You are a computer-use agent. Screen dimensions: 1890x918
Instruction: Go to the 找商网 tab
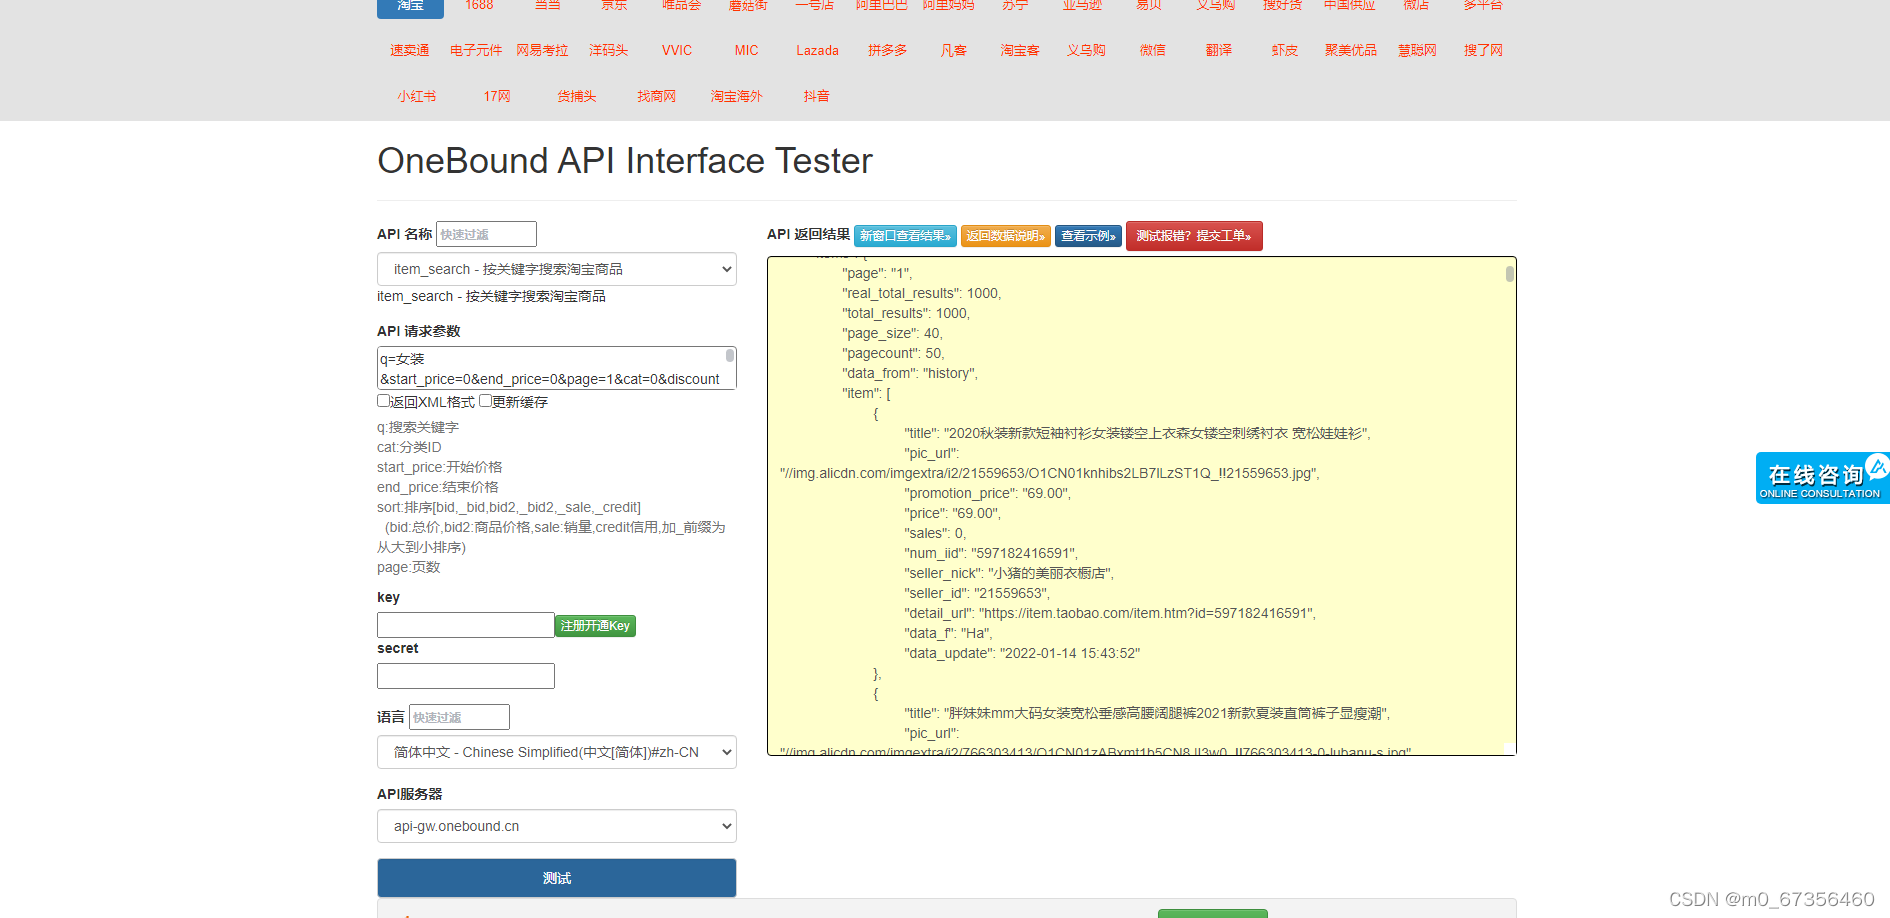pyautogui.click(x=657, y=96)
